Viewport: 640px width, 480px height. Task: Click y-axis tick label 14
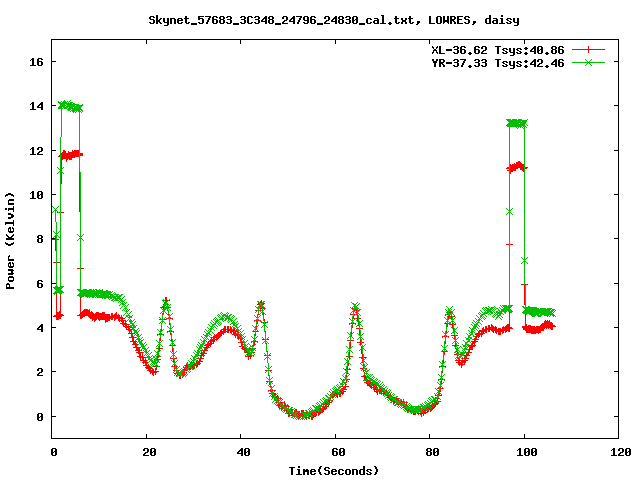coord(36,106)
